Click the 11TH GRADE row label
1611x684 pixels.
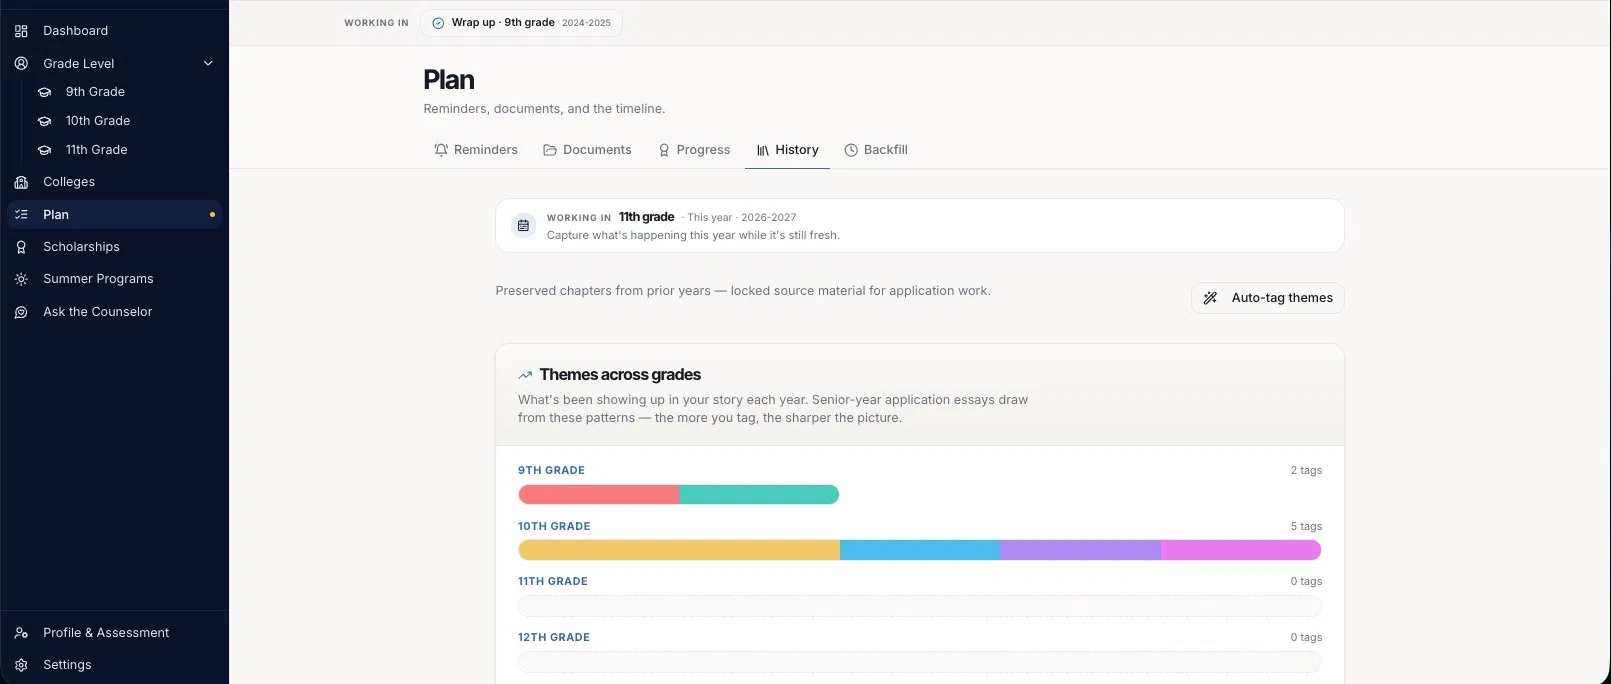coord(553,581)
